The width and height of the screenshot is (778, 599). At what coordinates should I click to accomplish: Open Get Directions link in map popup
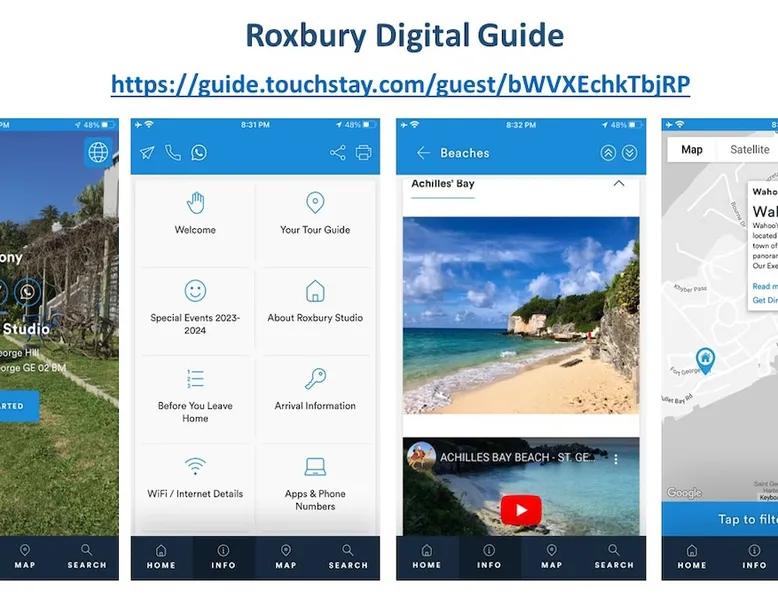click(765, 300)
